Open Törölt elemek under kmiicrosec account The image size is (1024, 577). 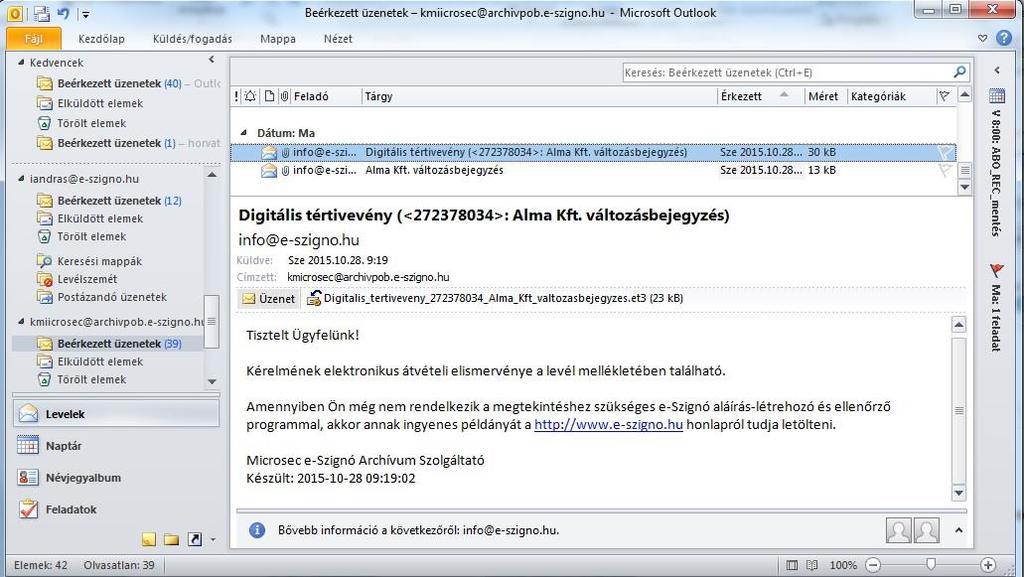pyautogui.click(x=82, y=379)
